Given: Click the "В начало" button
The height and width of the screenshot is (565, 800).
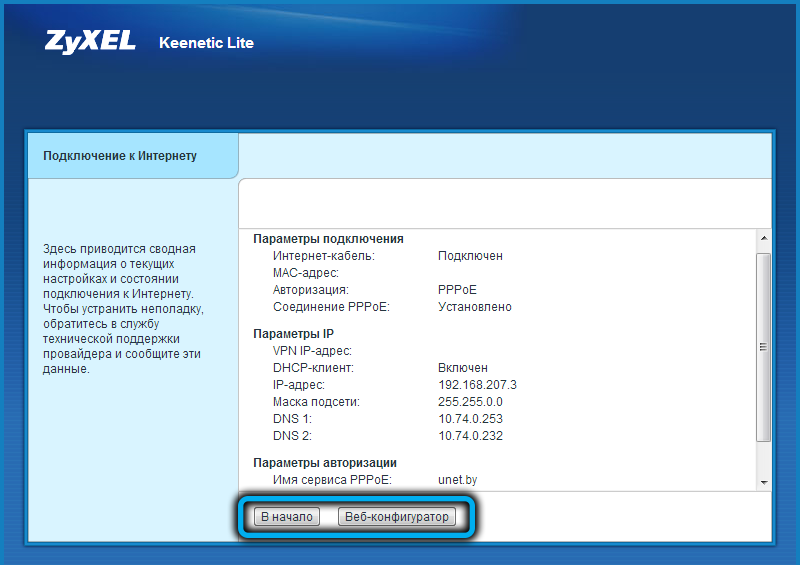Looking at the screenshot, I should [x=287, y=517].
